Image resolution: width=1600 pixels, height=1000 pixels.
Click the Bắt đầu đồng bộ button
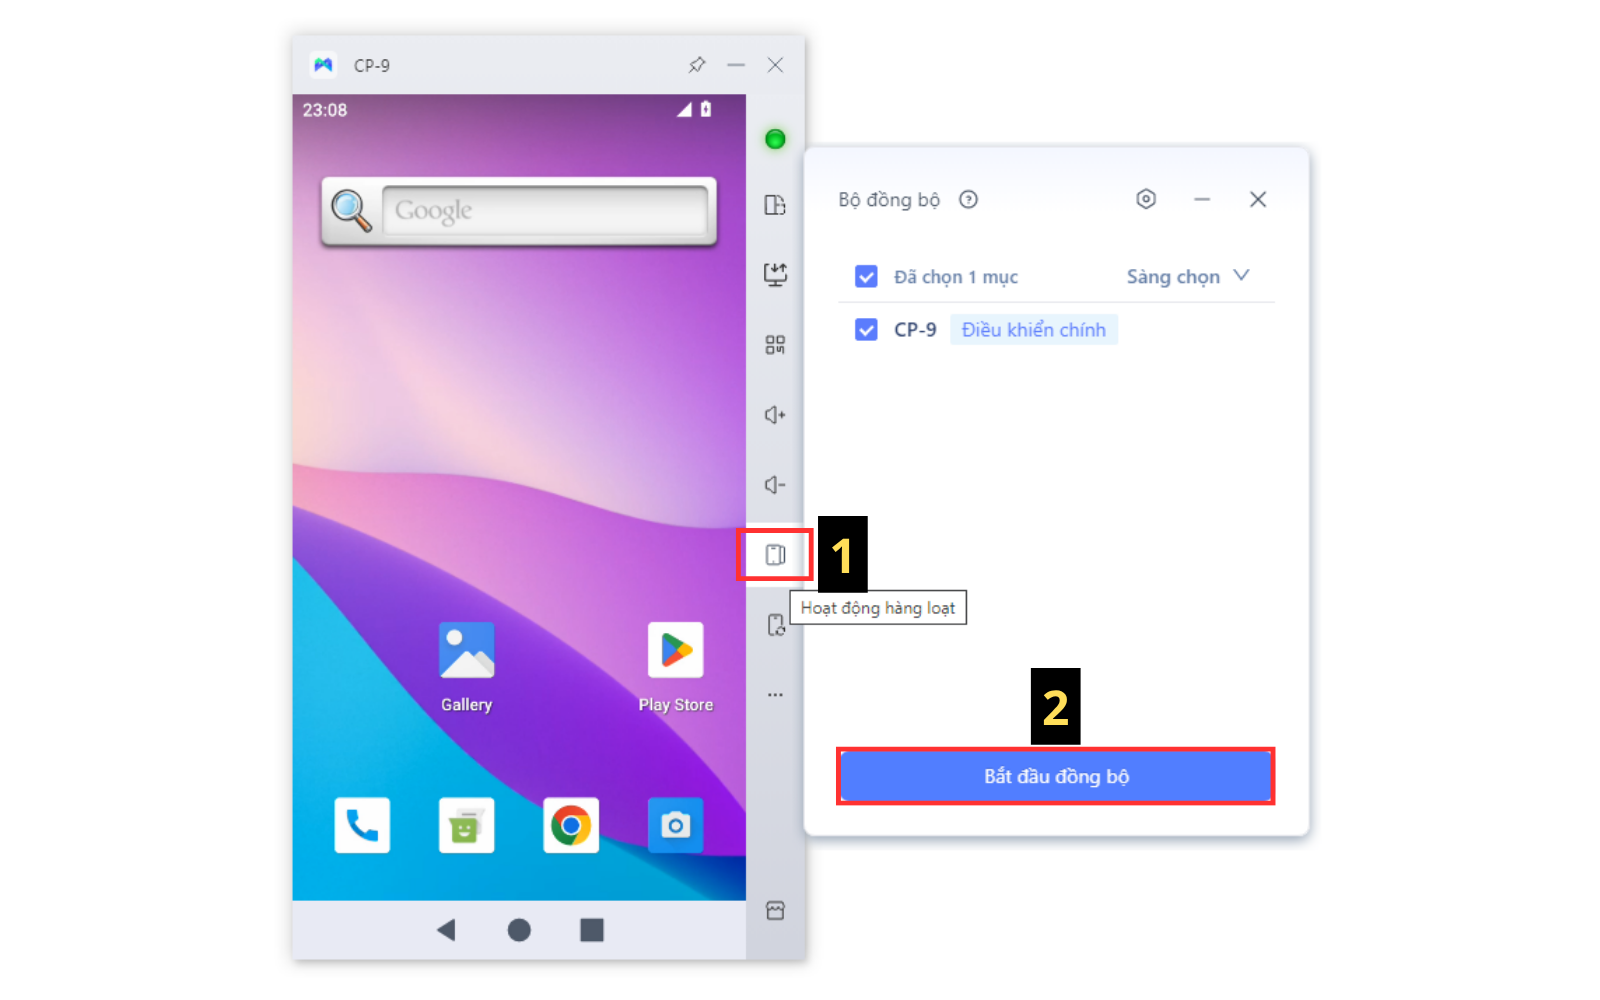tap(1056, 776)
